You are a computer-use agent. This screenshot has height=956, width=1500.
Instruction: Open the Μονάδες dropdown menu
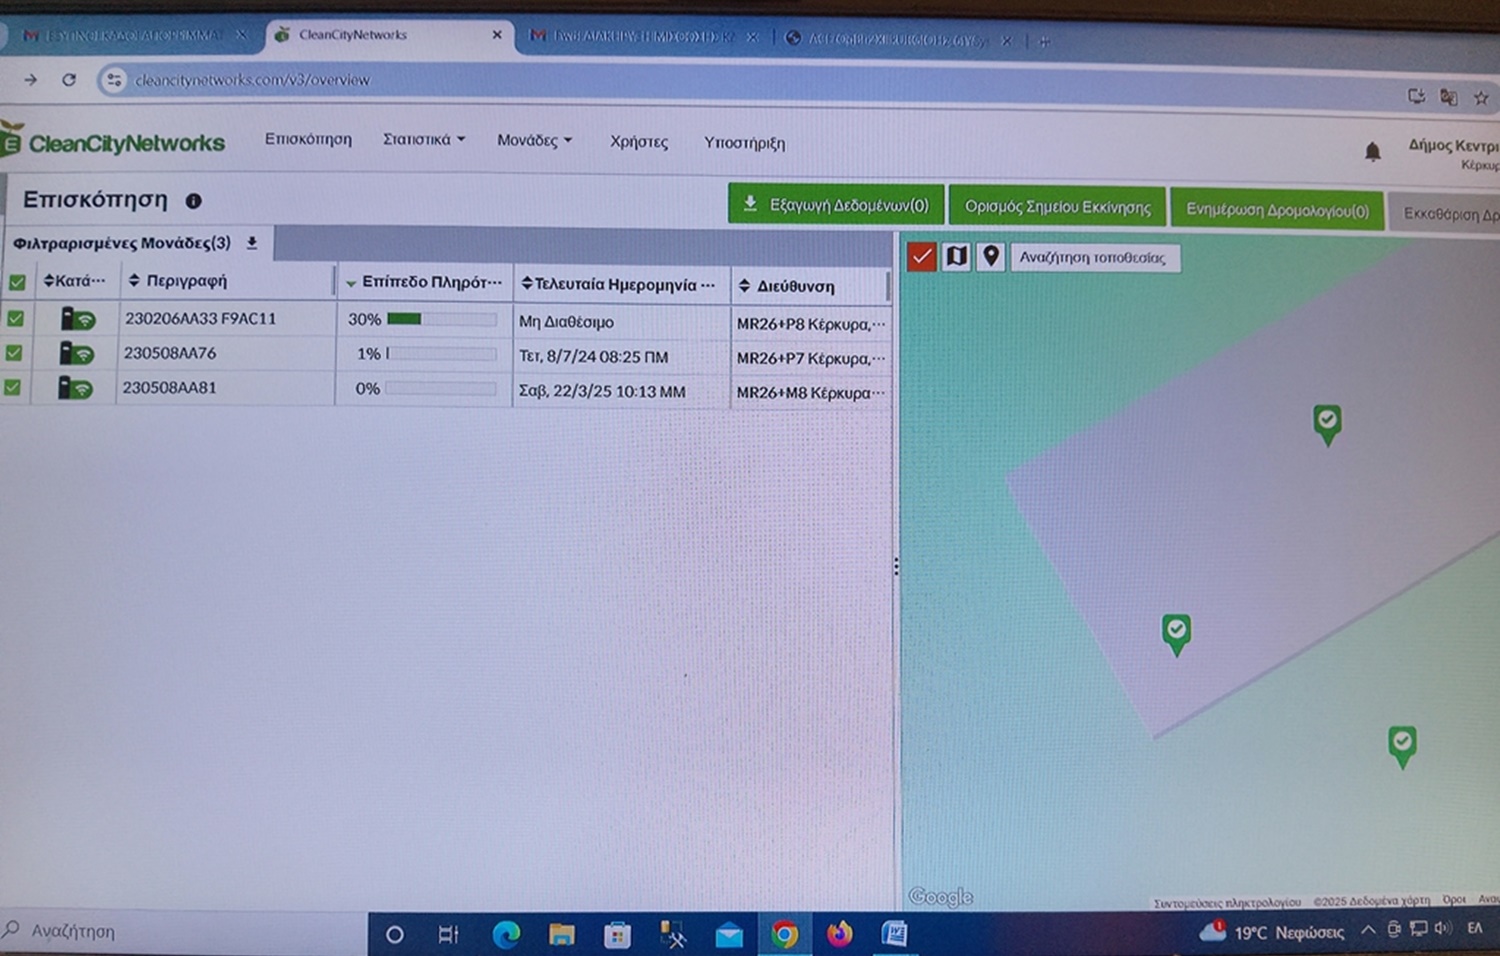pyautogui.click(x=534, y=141)
